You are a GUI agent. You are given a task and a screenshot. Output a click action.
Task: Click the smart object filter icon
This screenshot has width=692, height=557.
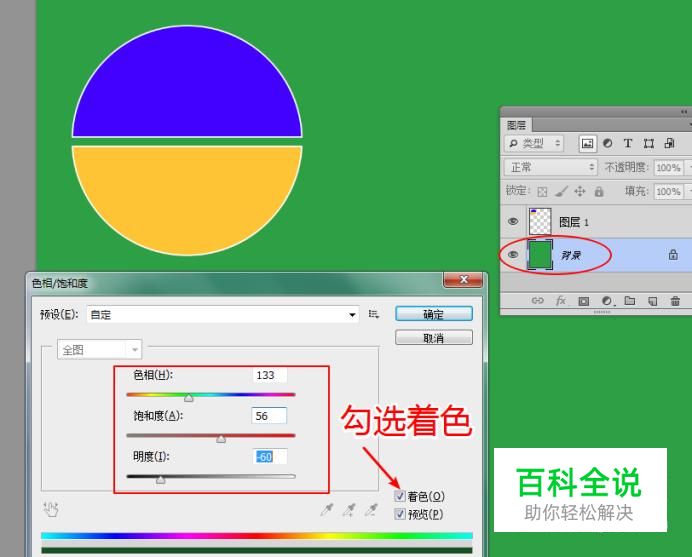tap(669, 143)
